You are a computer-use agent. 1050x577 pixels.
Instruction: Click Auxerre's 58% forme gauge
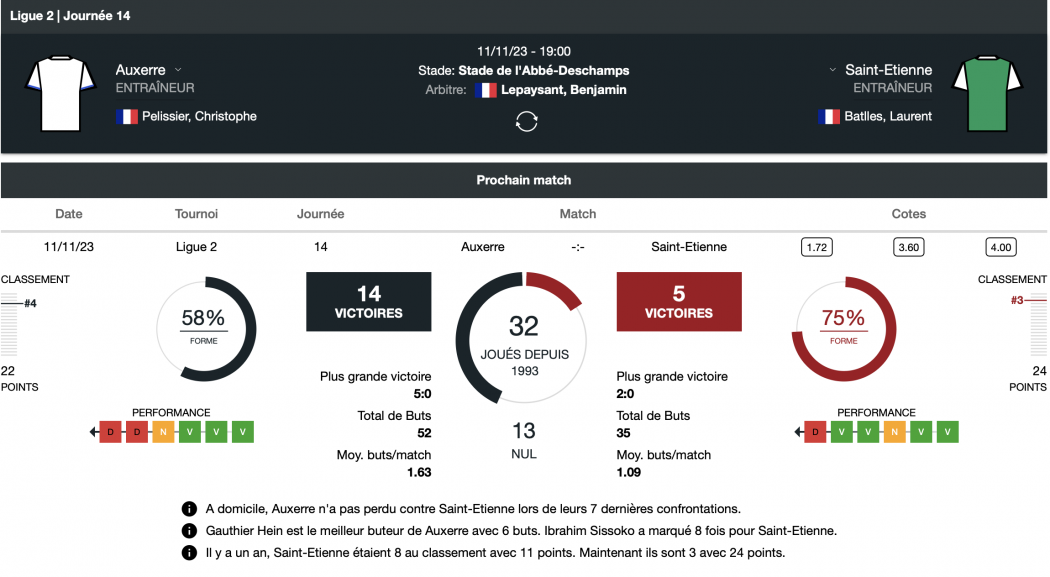[204, 329]
